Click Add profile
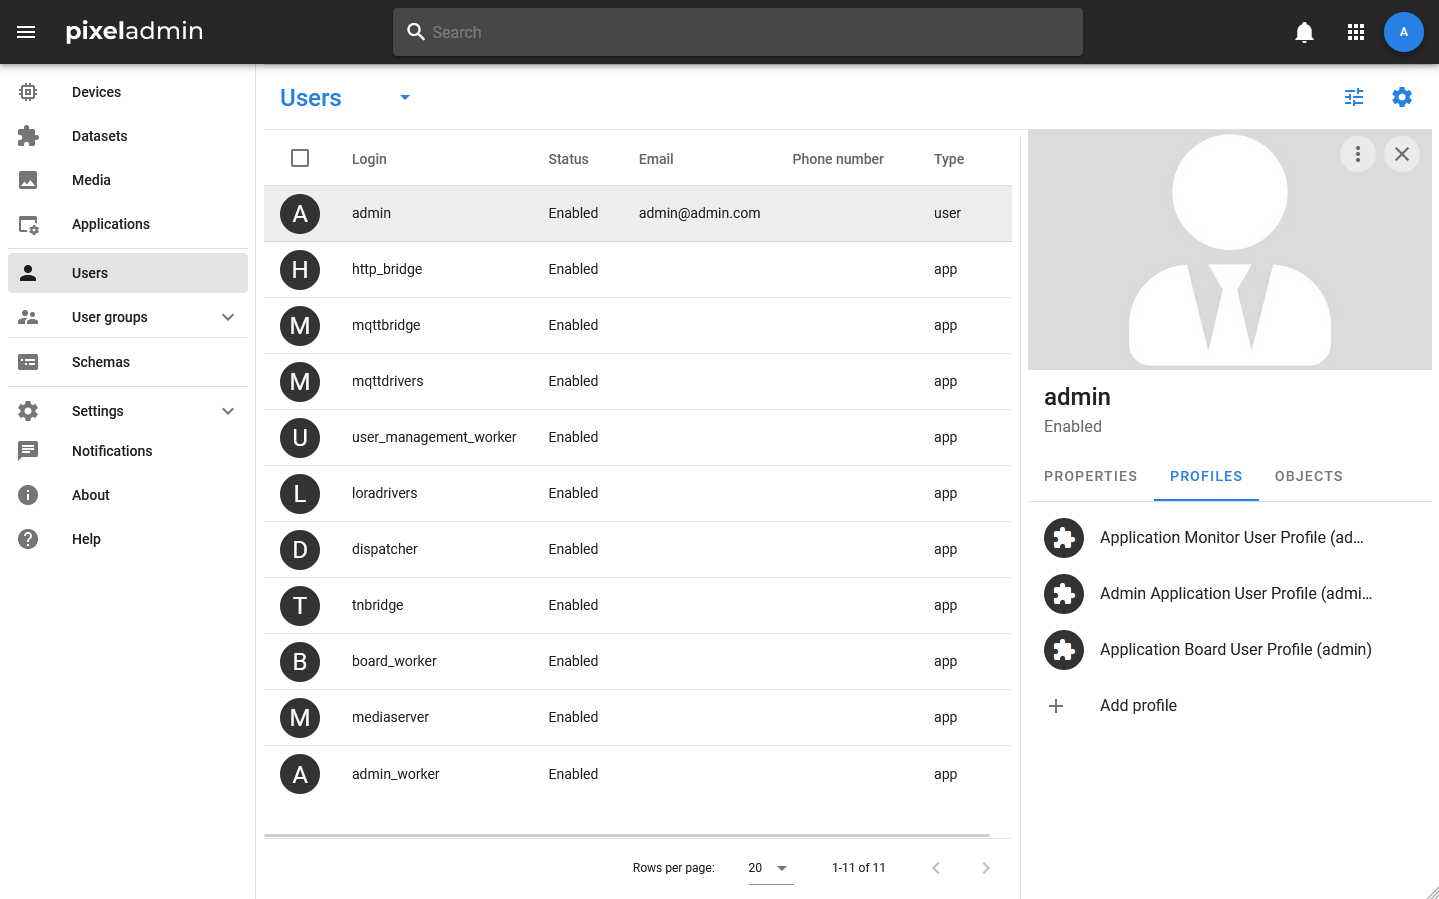Image resolution: width=1439 pixels, height=899 pixels. [1138, 706]
